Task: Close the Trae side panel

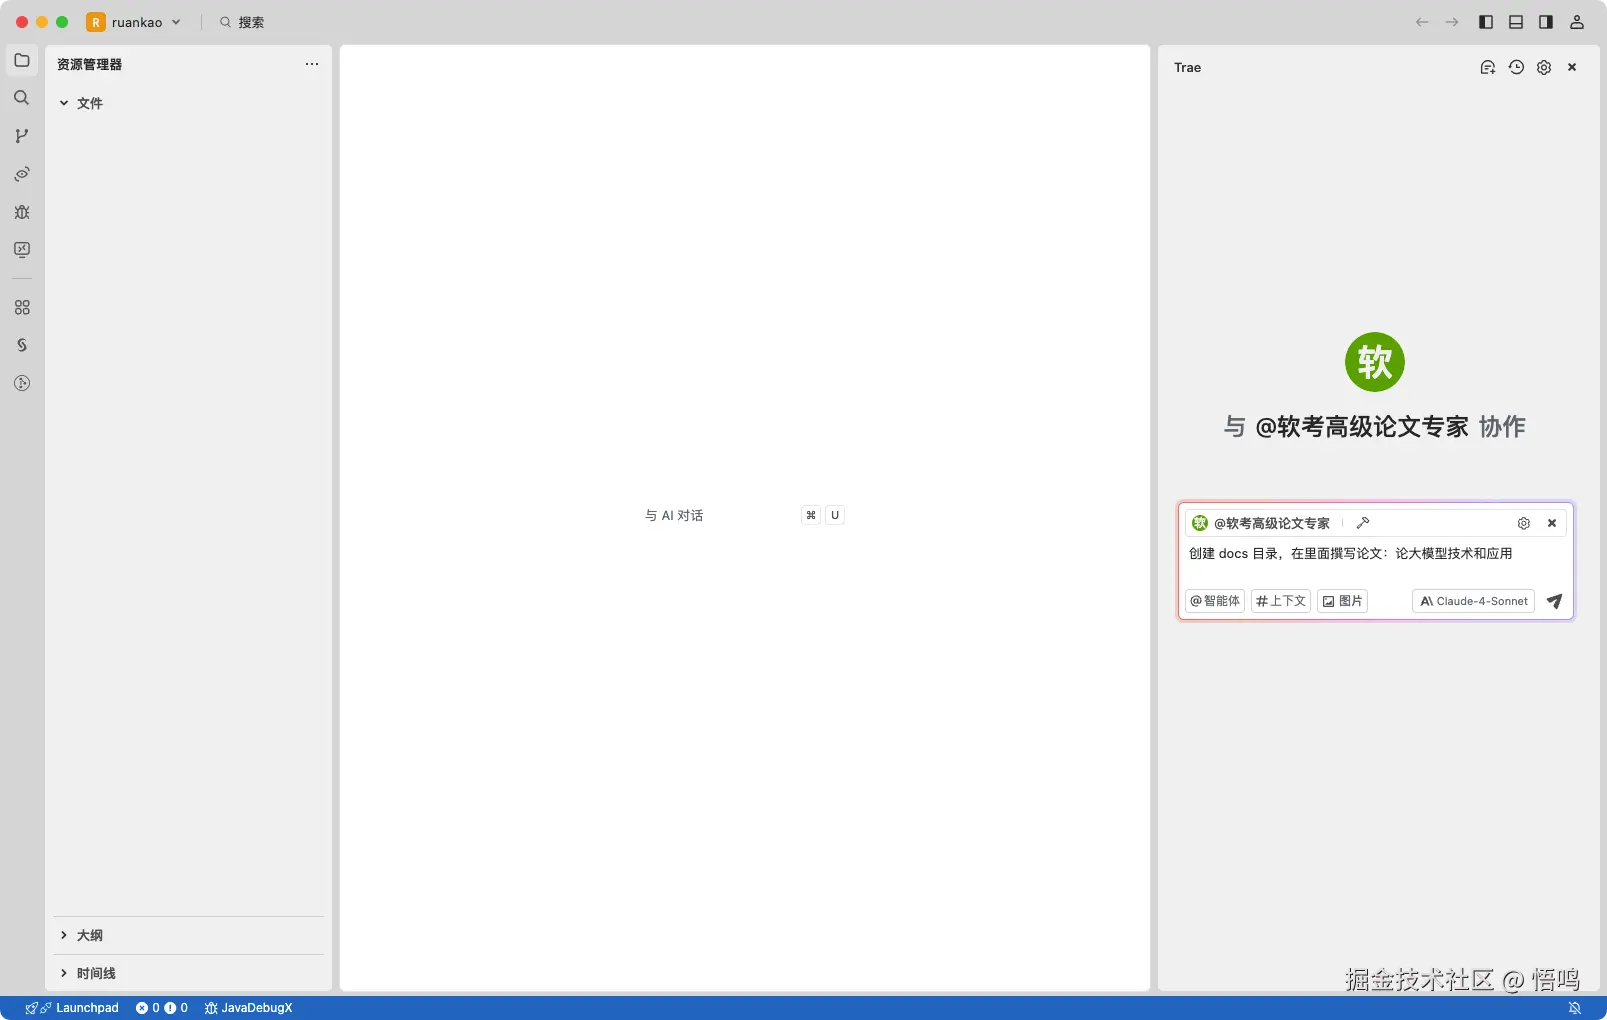Action: pyautogui.click(x=1572, y=67)
